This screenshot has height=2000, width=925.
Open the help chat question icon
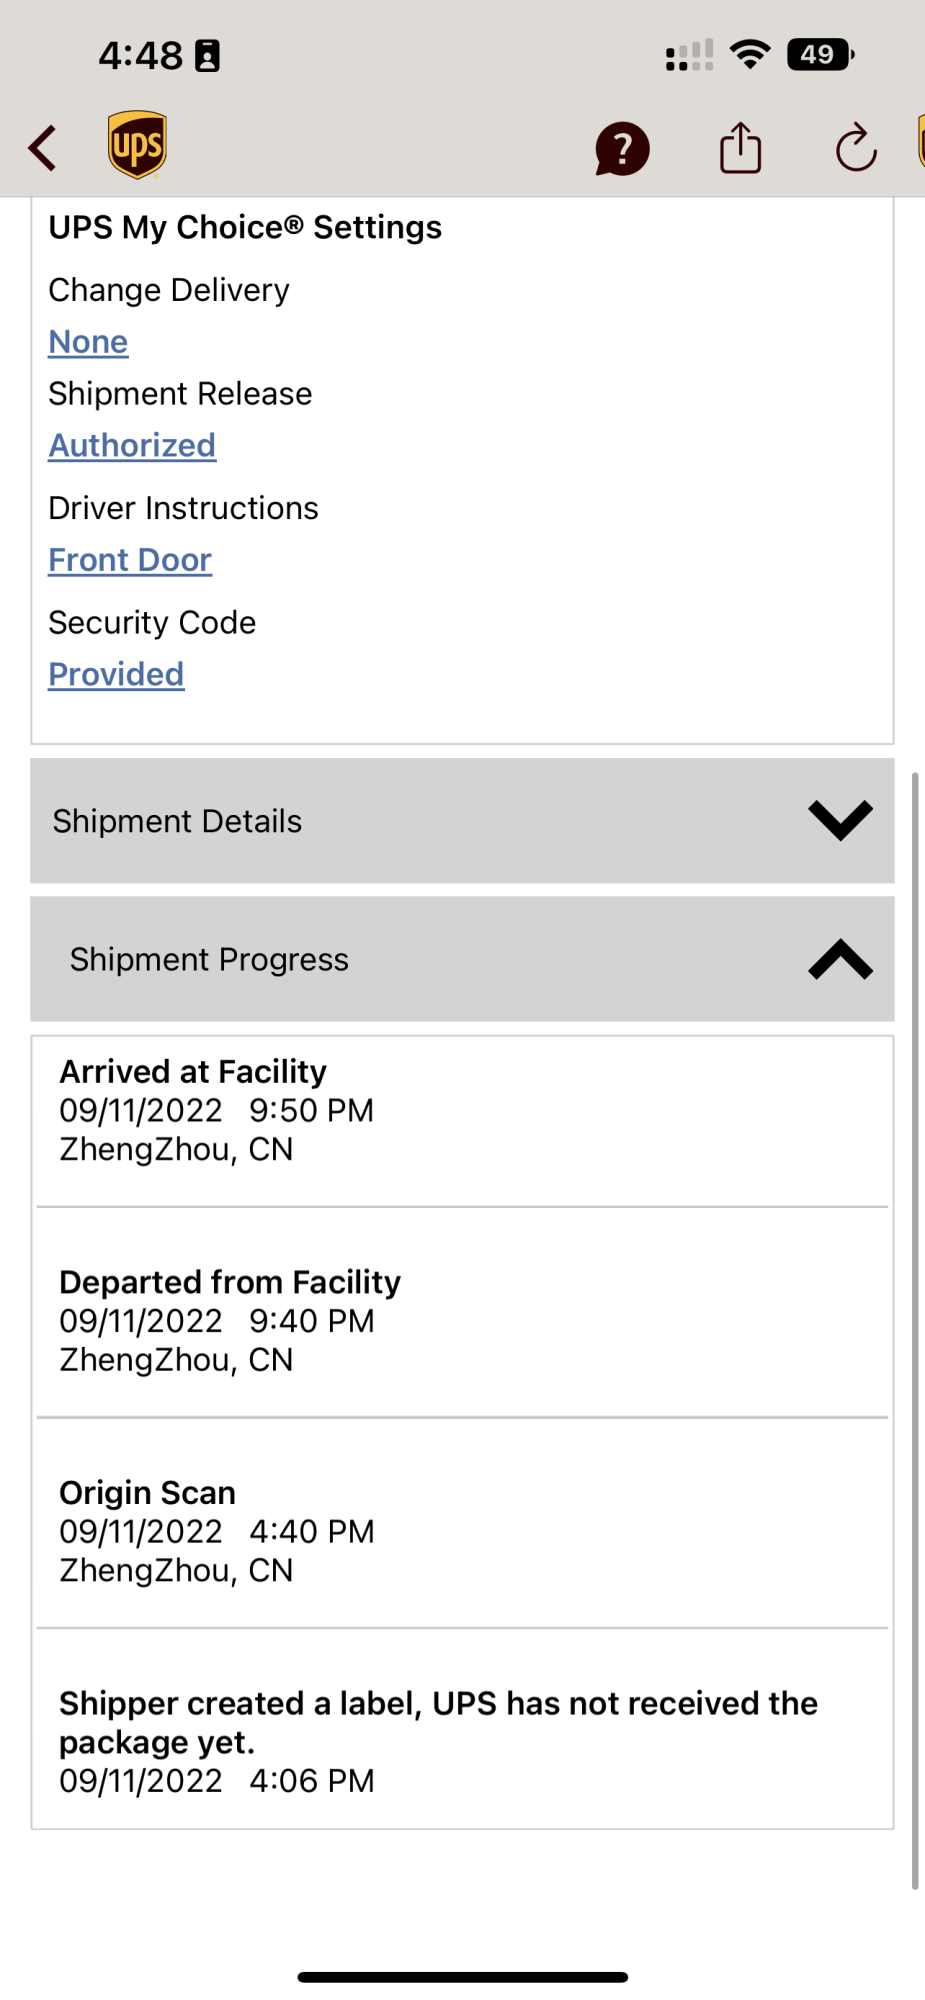622,149
